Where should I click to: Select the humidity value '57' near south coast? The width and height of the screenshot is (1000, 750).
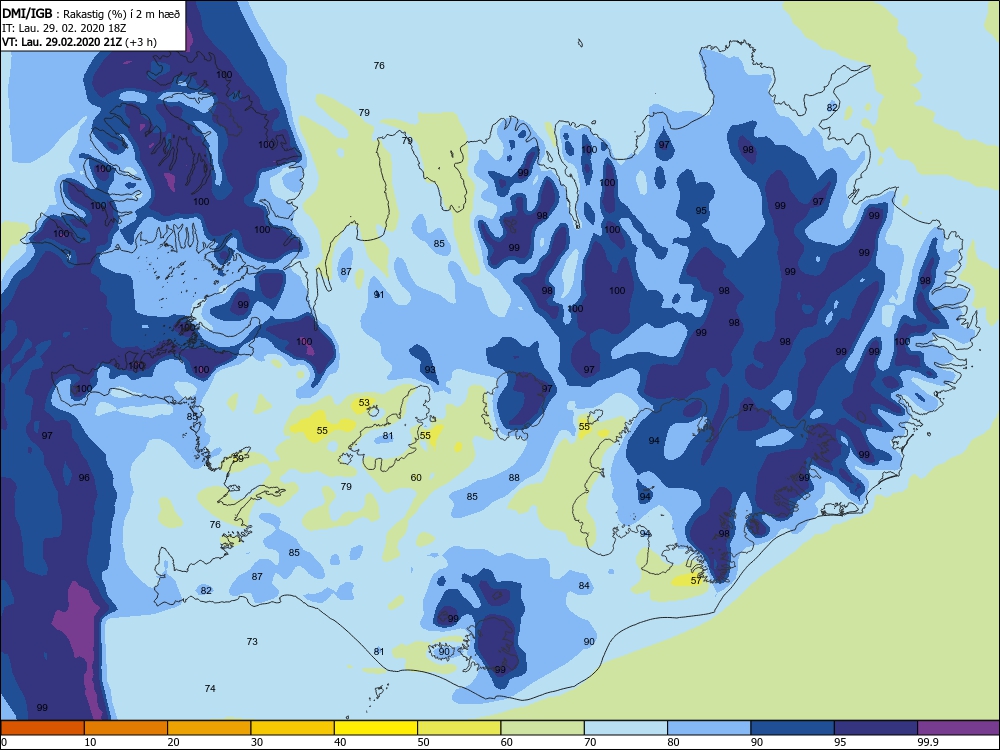pos(696,580)
